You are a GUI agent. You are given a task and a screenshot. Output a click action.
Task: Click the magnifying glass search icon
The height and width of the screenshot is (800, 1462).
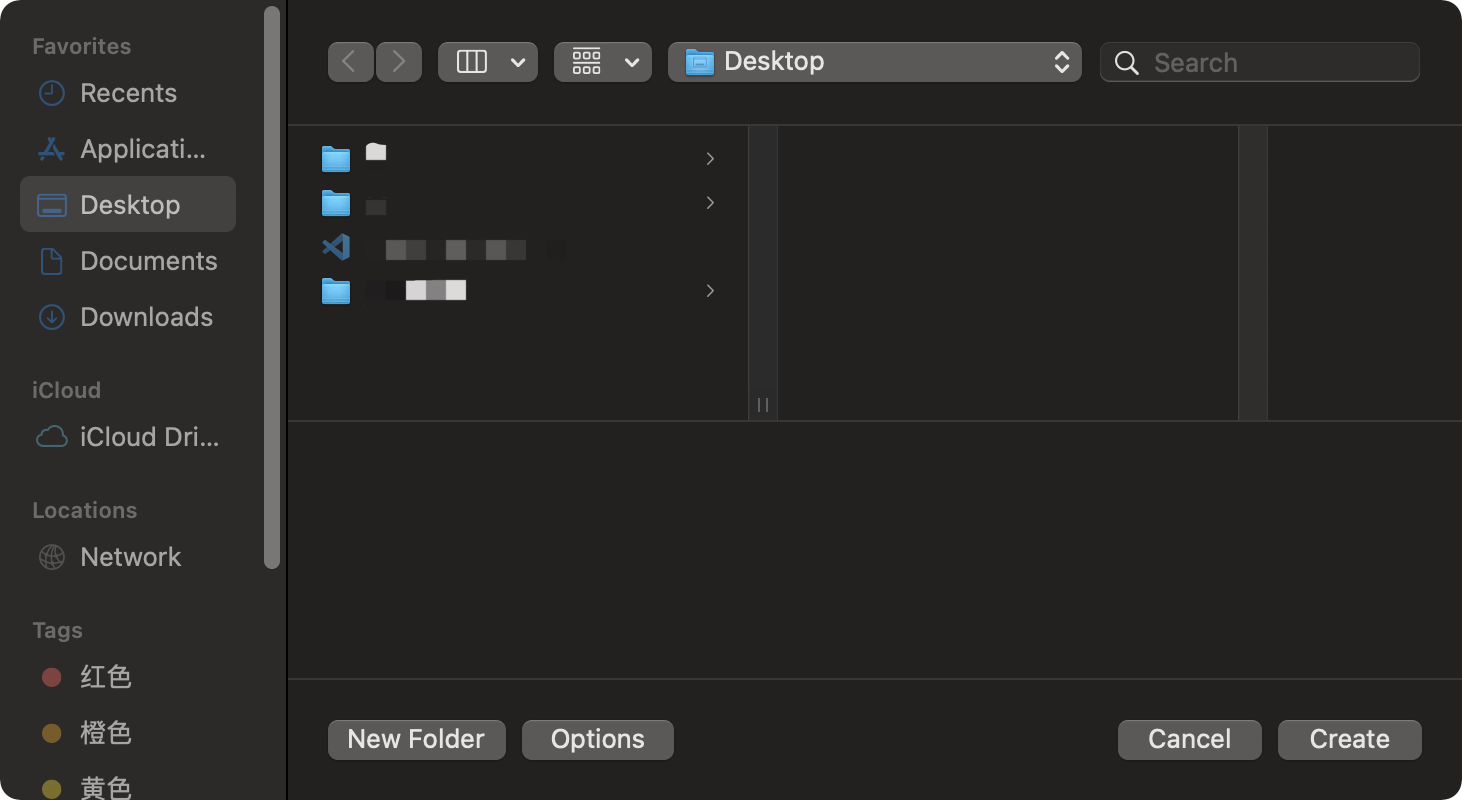[1127, 63]
